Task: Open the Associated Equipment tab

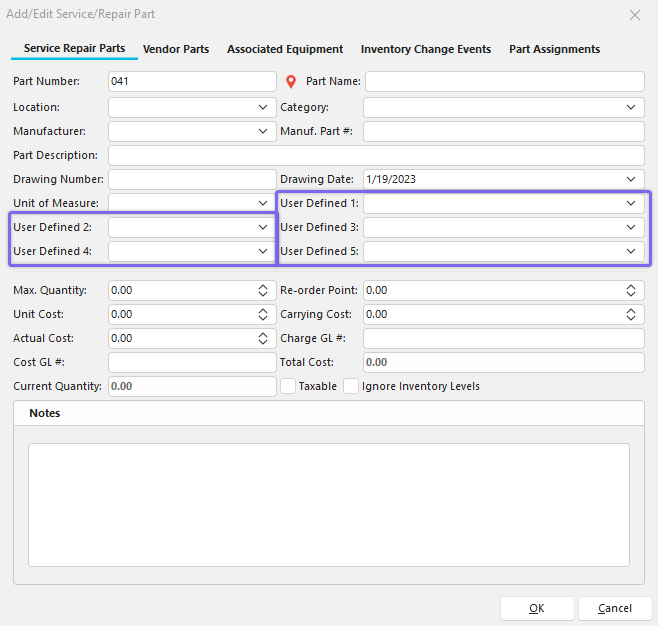Action: 285,49
